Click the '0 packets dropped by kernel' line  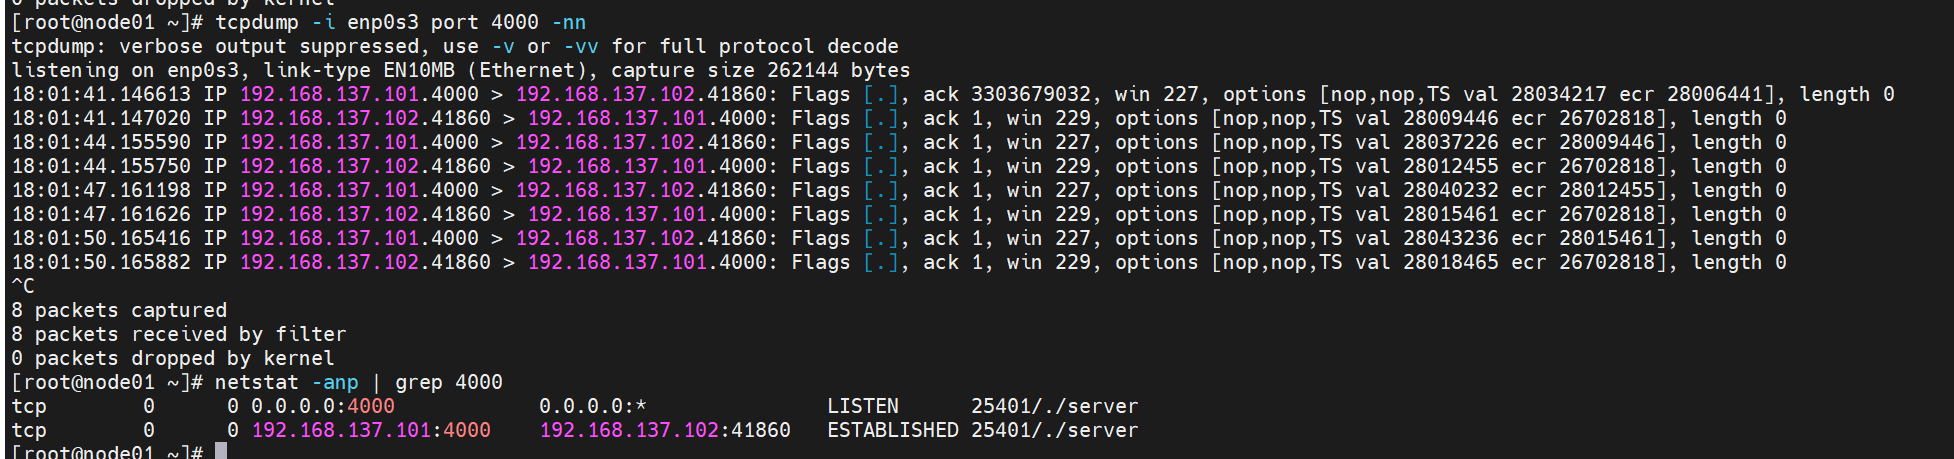[x=173, y=358]
